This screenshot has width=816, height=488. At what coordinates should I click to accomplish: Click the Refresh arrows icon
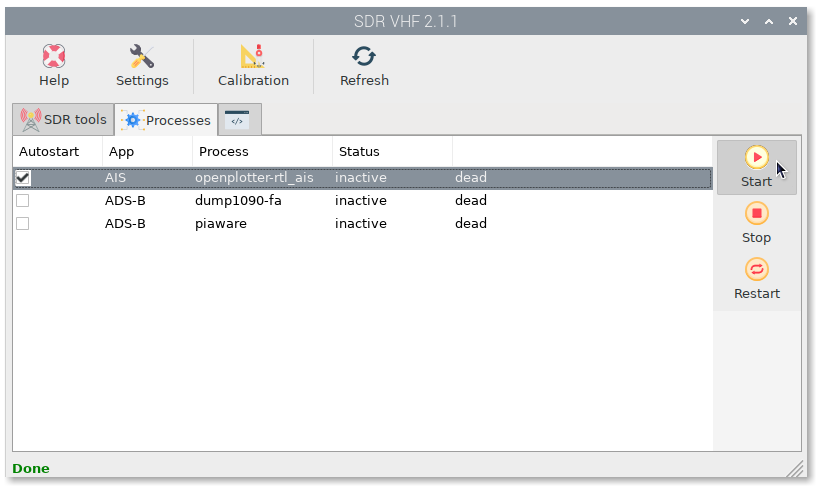click(364, 56)
